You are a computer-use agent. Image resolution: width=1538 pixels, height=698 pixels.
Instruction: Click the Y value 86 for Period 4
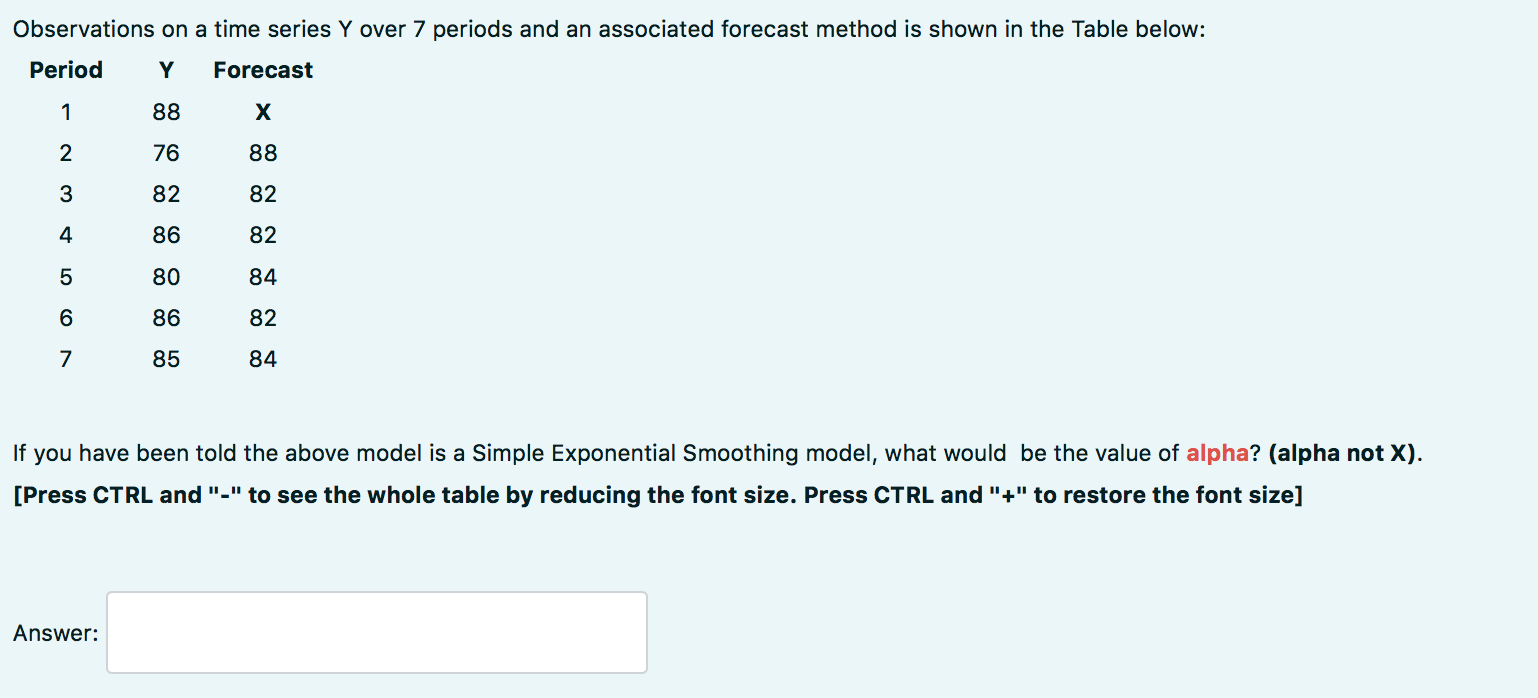(x=166, y=235)
